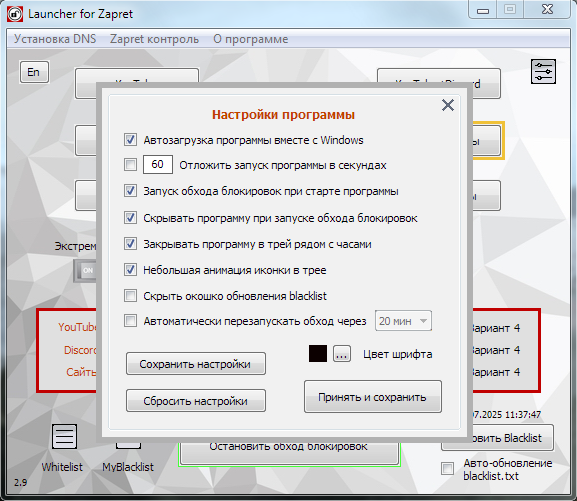The image size is (577, 501).
Task: Expand the 20 мин interval dropdown
Action: pos(403,321)
